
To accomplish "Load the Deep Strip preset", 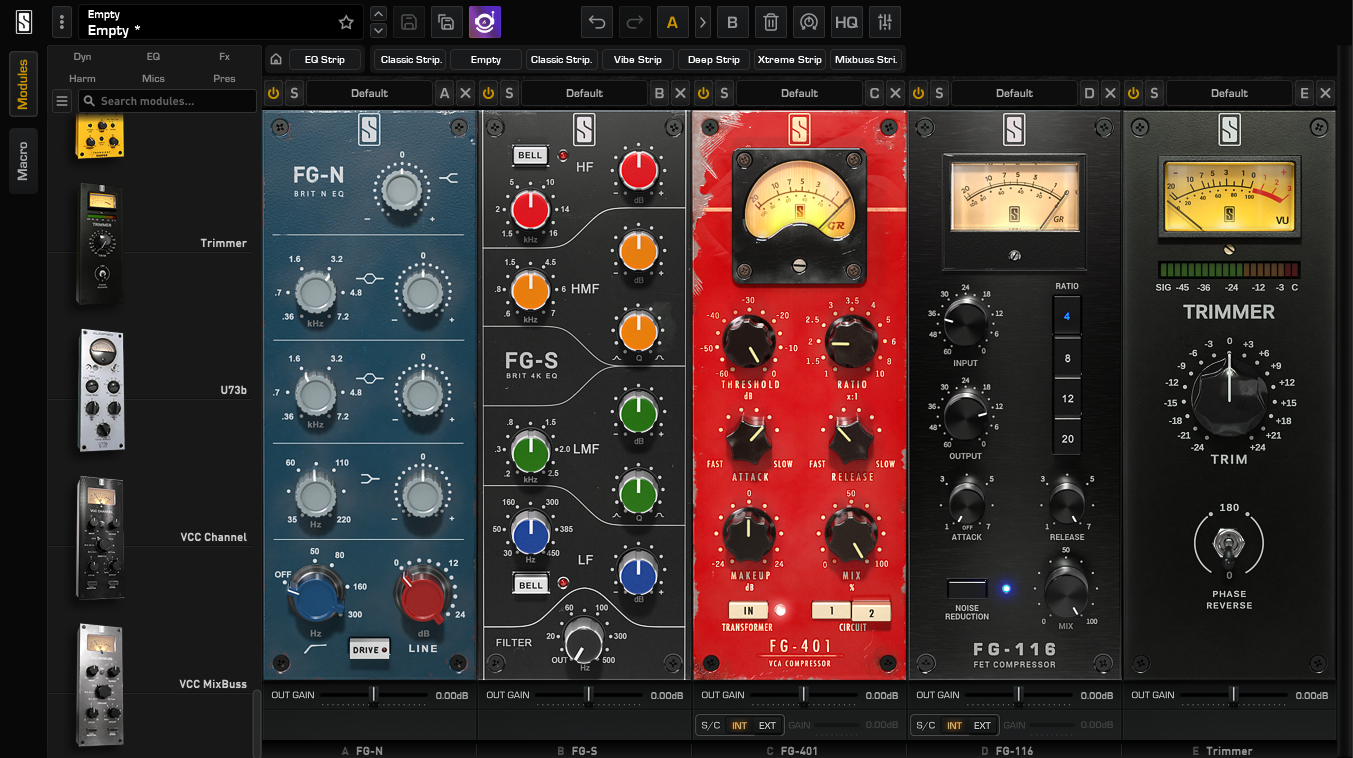I will (x=714, y=59).
